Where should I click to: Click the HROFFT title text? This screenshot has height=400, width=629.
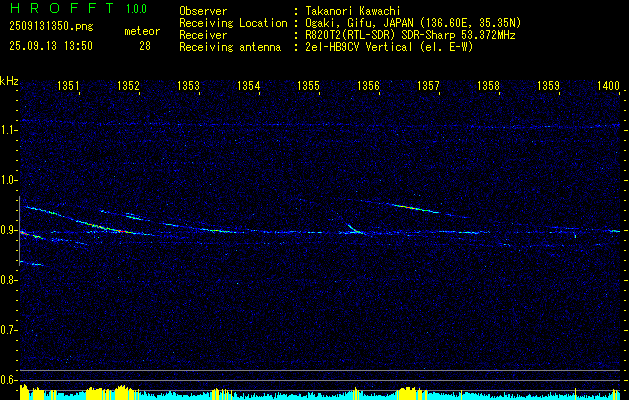point(62,8)
